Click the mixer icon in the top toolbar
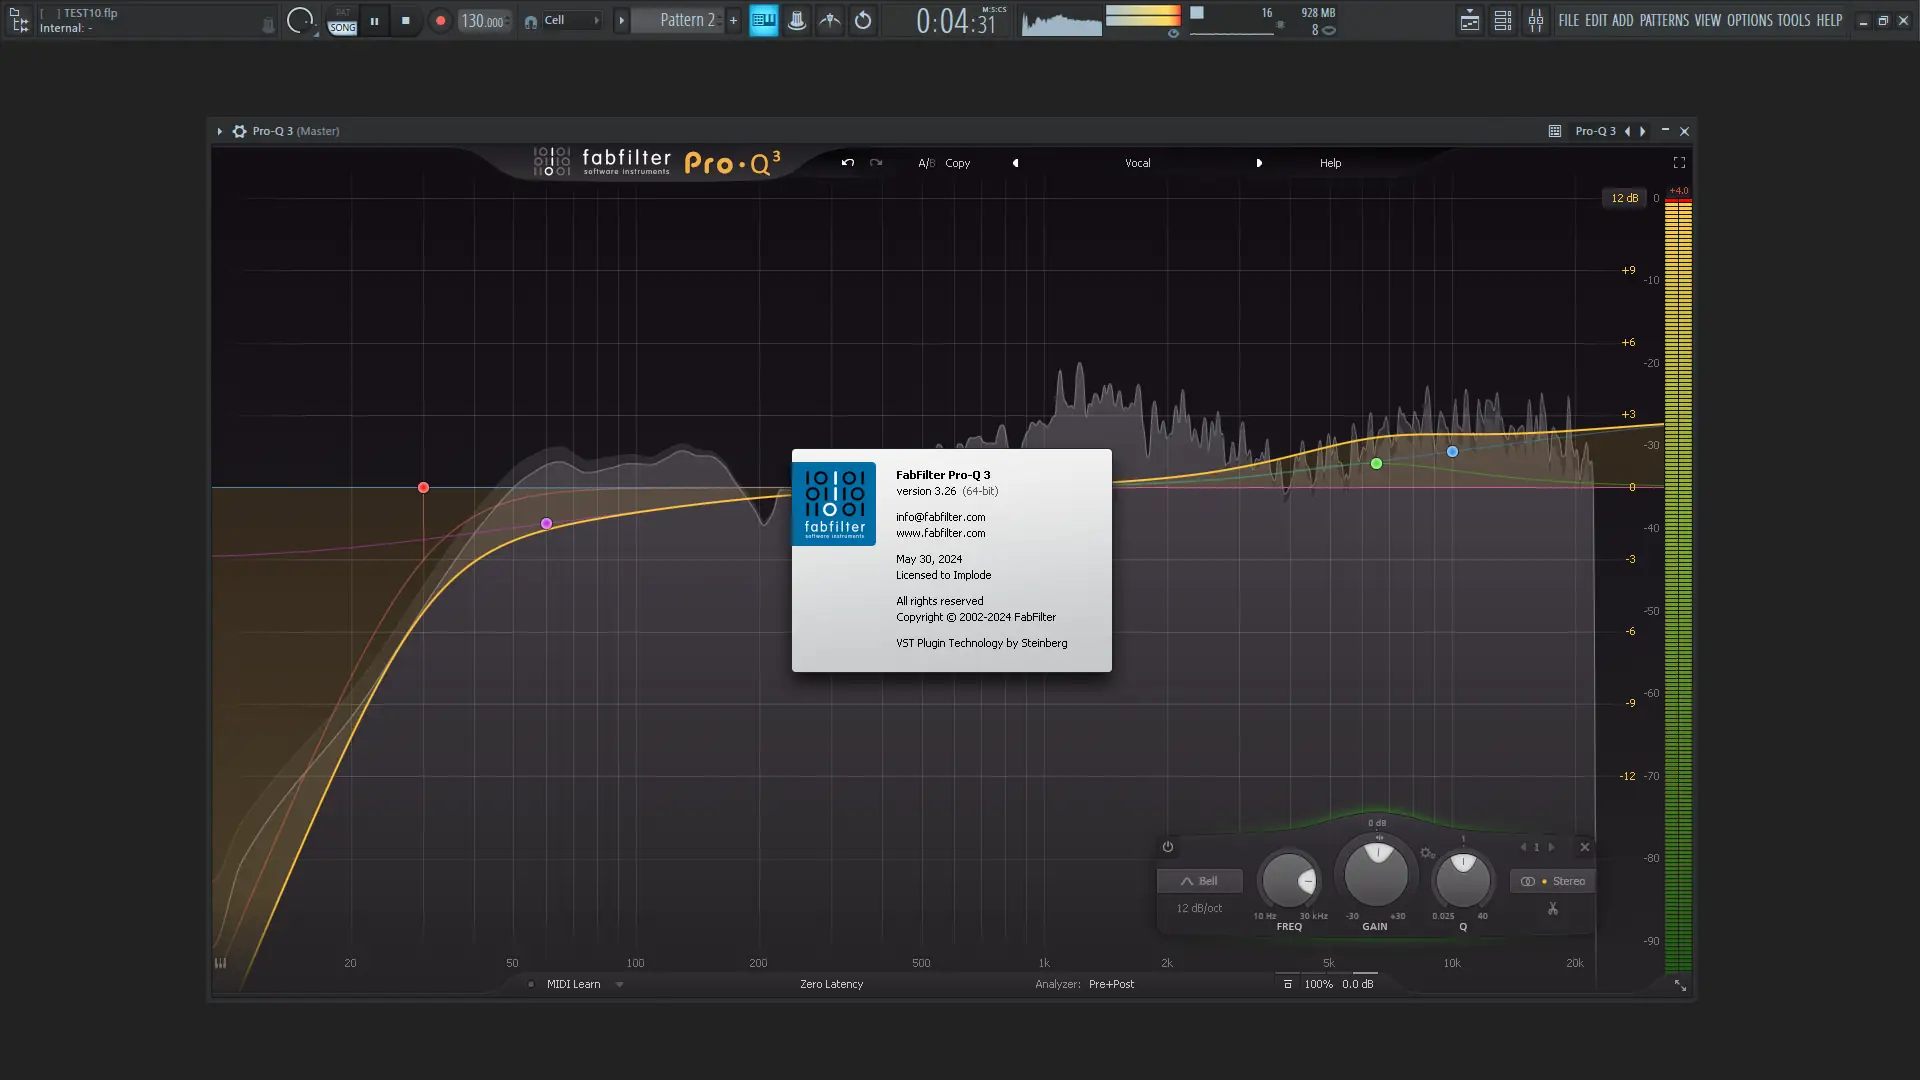The width and height of the screenshot is (1920, 1080). coord(1535,21)
